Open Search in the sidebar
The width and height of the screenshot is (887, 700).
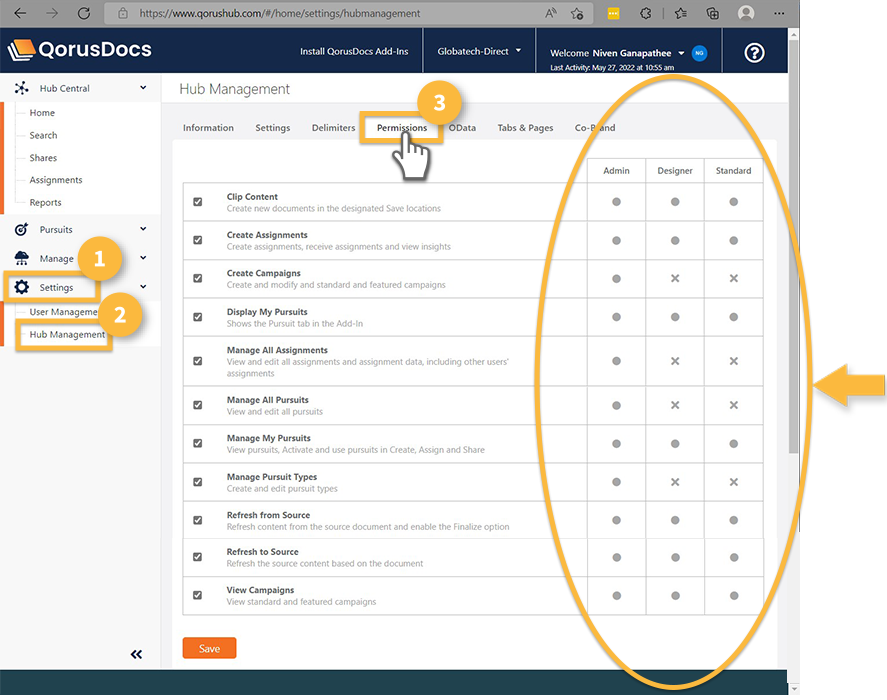pyautogui.click(x=44, y=135)
